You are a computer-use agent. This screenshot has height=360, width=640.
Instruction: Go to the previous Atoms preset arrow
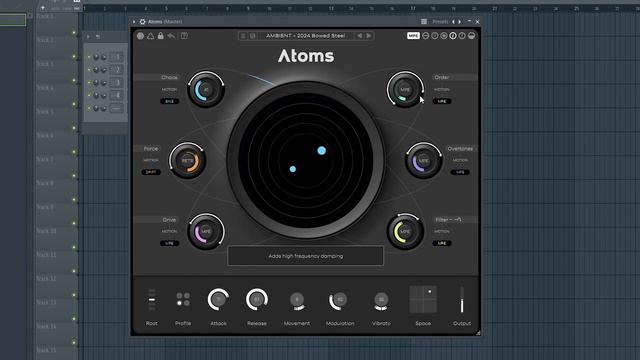(360, 36)
